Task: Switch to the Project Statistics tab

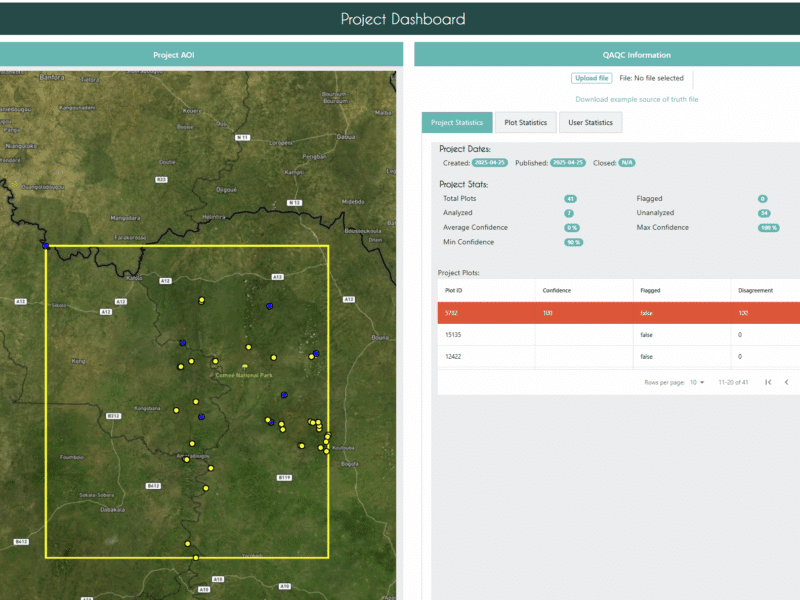Action: click(457, 122)
